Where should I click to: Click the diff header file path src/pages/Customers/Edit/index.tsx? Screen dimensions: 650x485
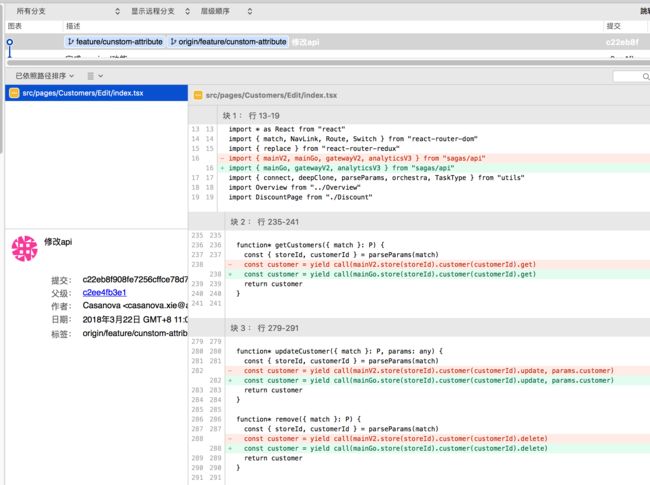tap(271, 95)
